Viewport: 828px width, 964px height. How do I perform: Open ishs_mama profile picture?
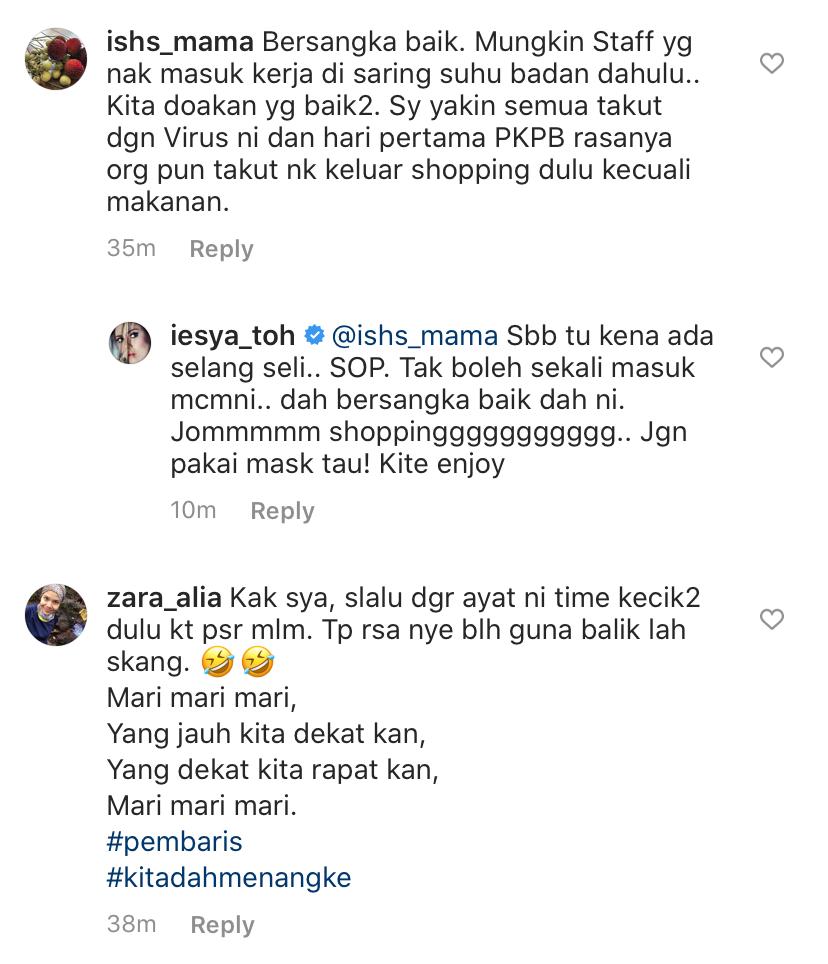click(56, 58)
